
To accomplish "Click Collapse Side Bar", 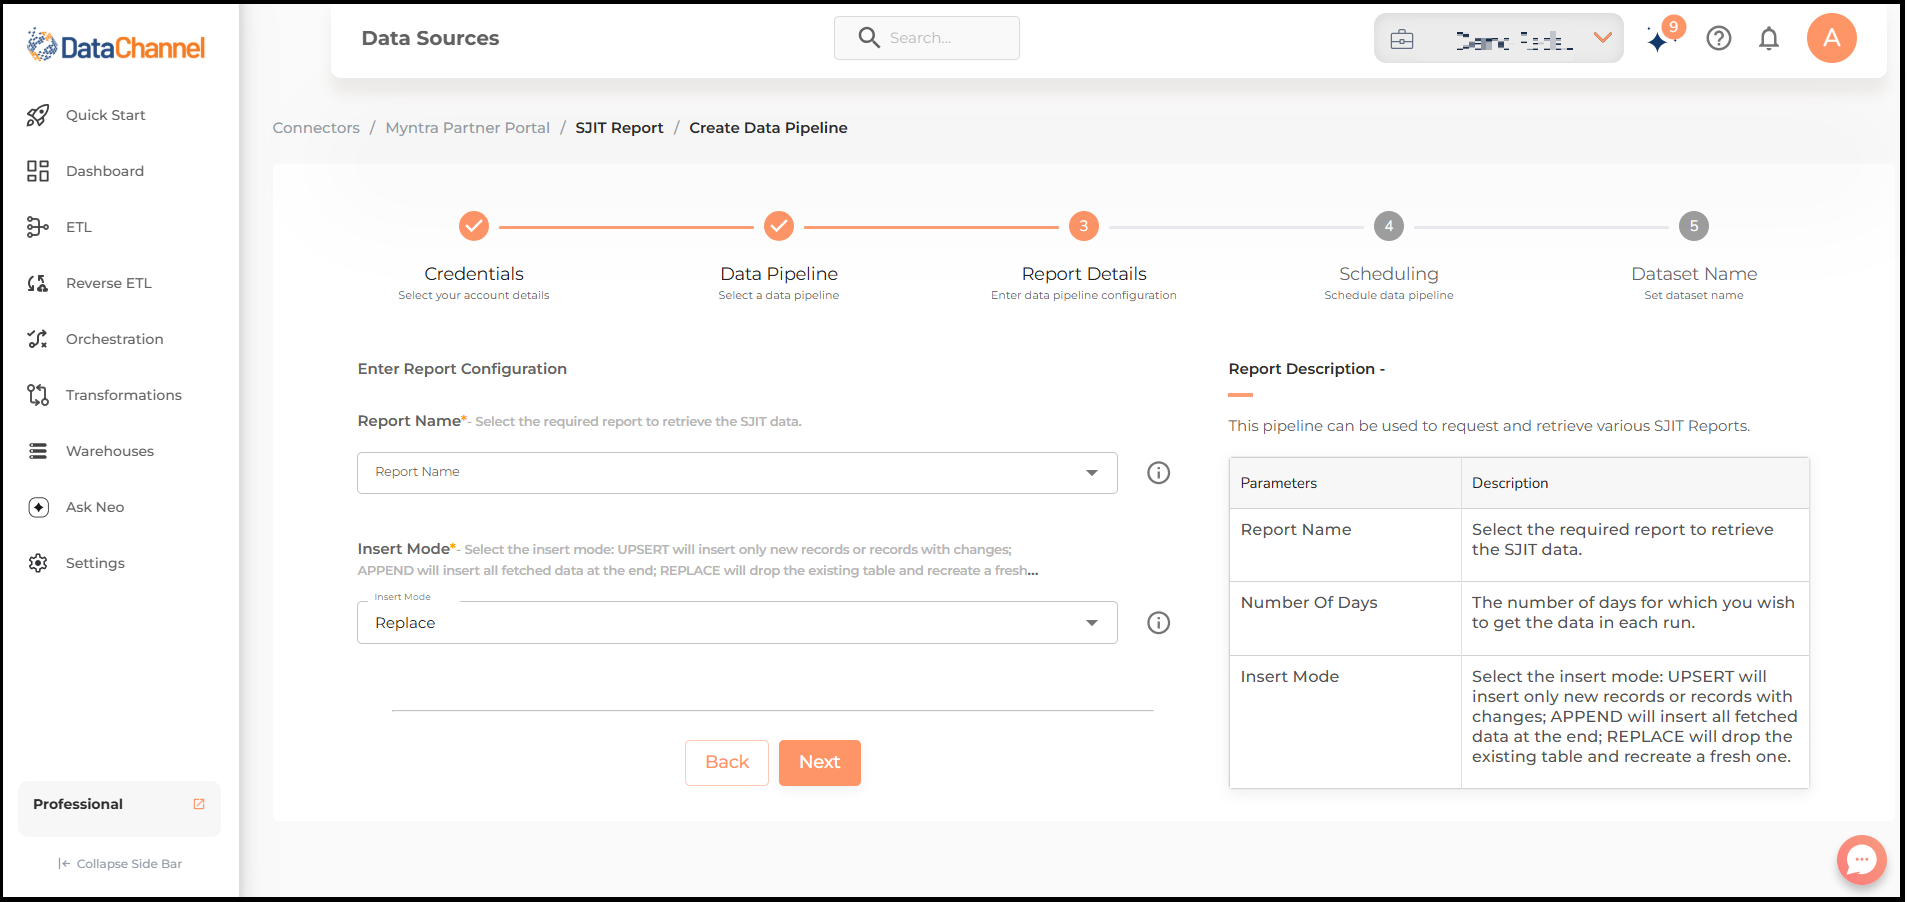I will pos(120,864).
